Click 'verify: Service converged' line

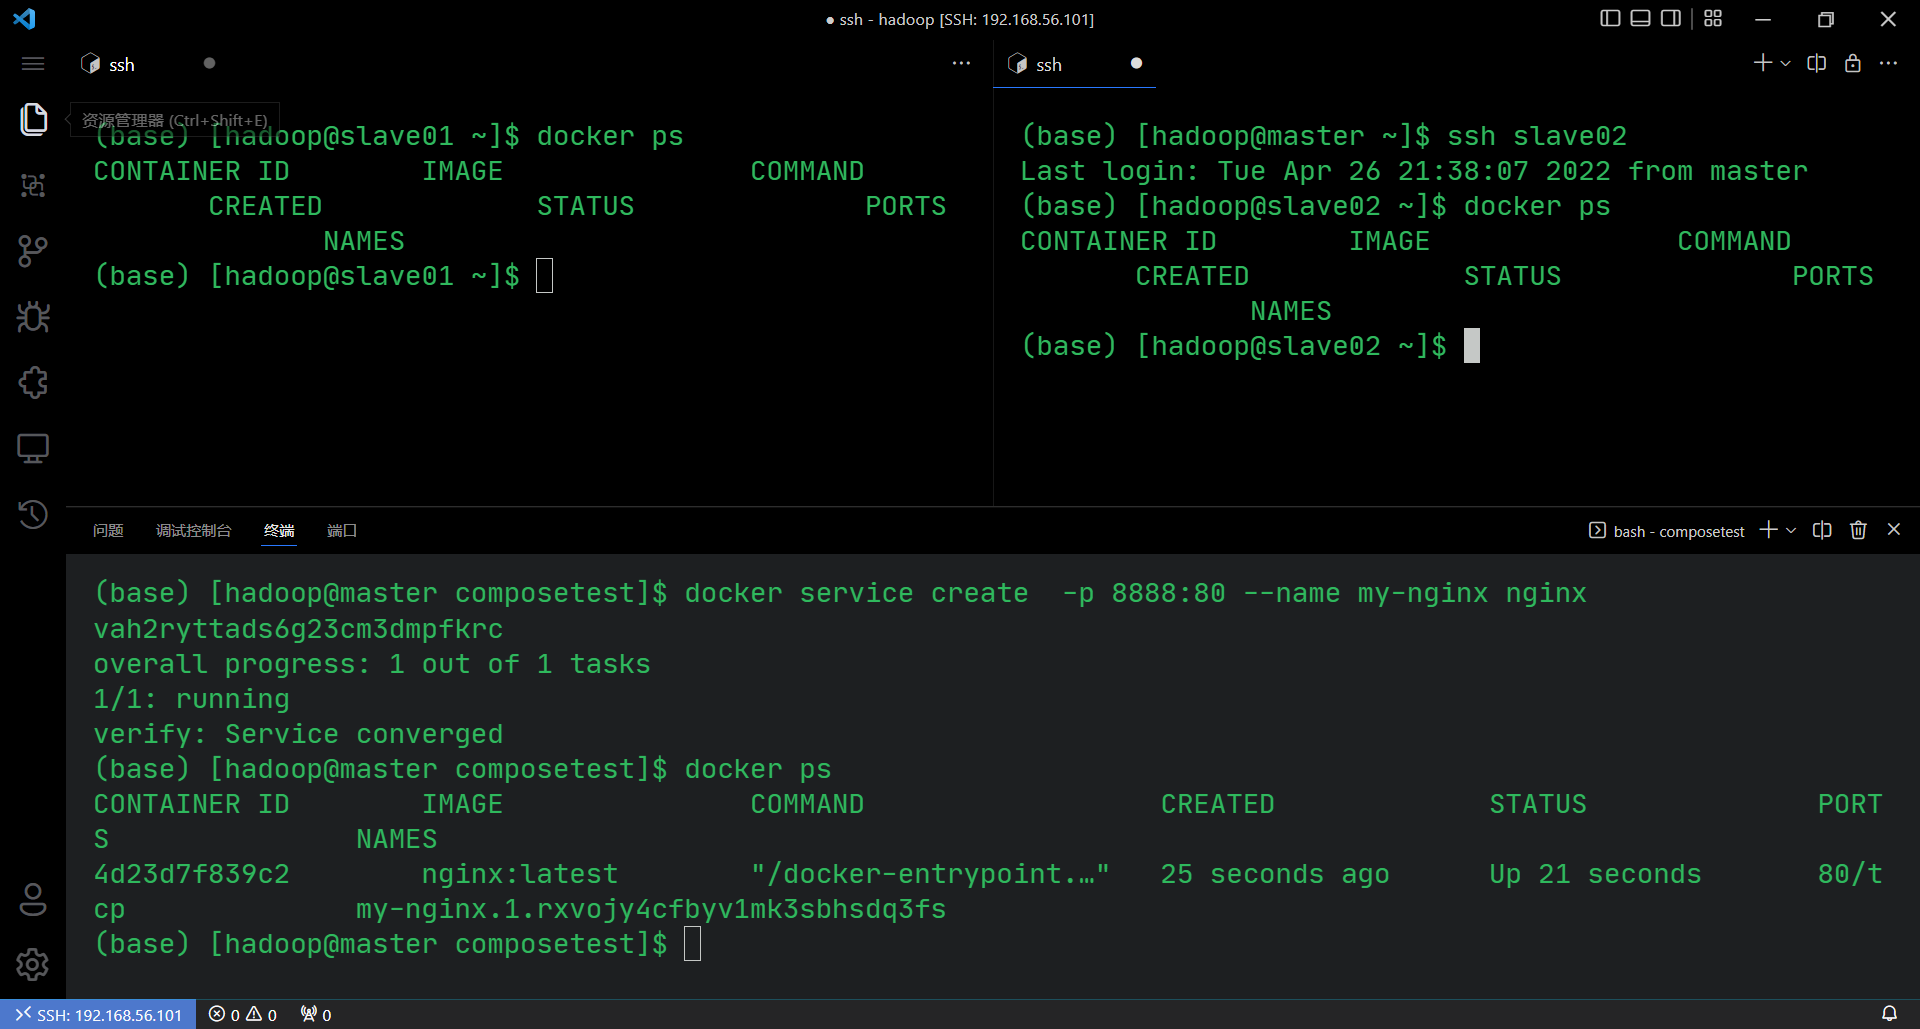pyautogui.click(x=298, y=734)
